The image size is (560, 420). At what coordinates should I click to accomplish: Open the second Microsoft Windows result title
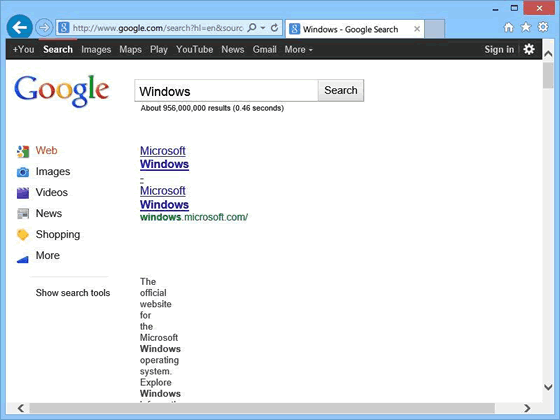point(164,198)
